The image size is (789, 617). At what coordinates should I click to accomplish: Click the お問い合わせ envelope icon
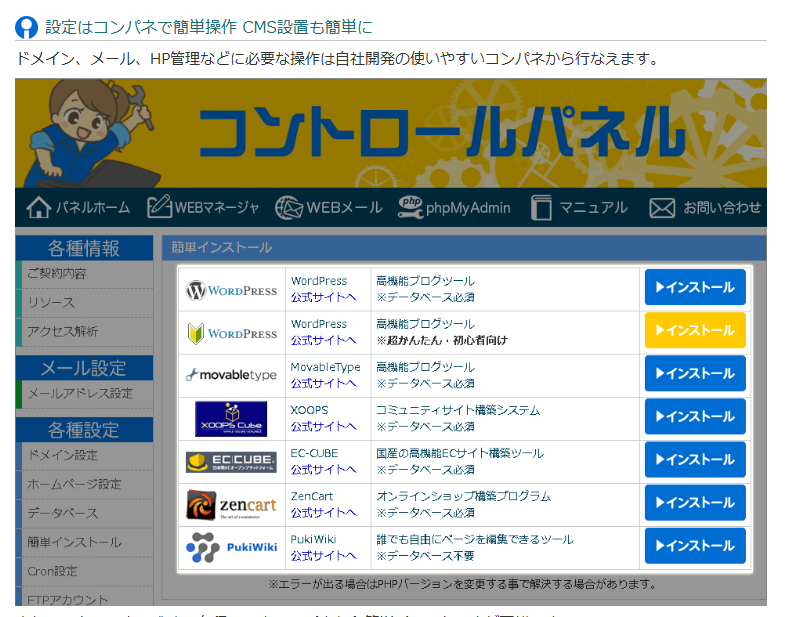[662, 208]
